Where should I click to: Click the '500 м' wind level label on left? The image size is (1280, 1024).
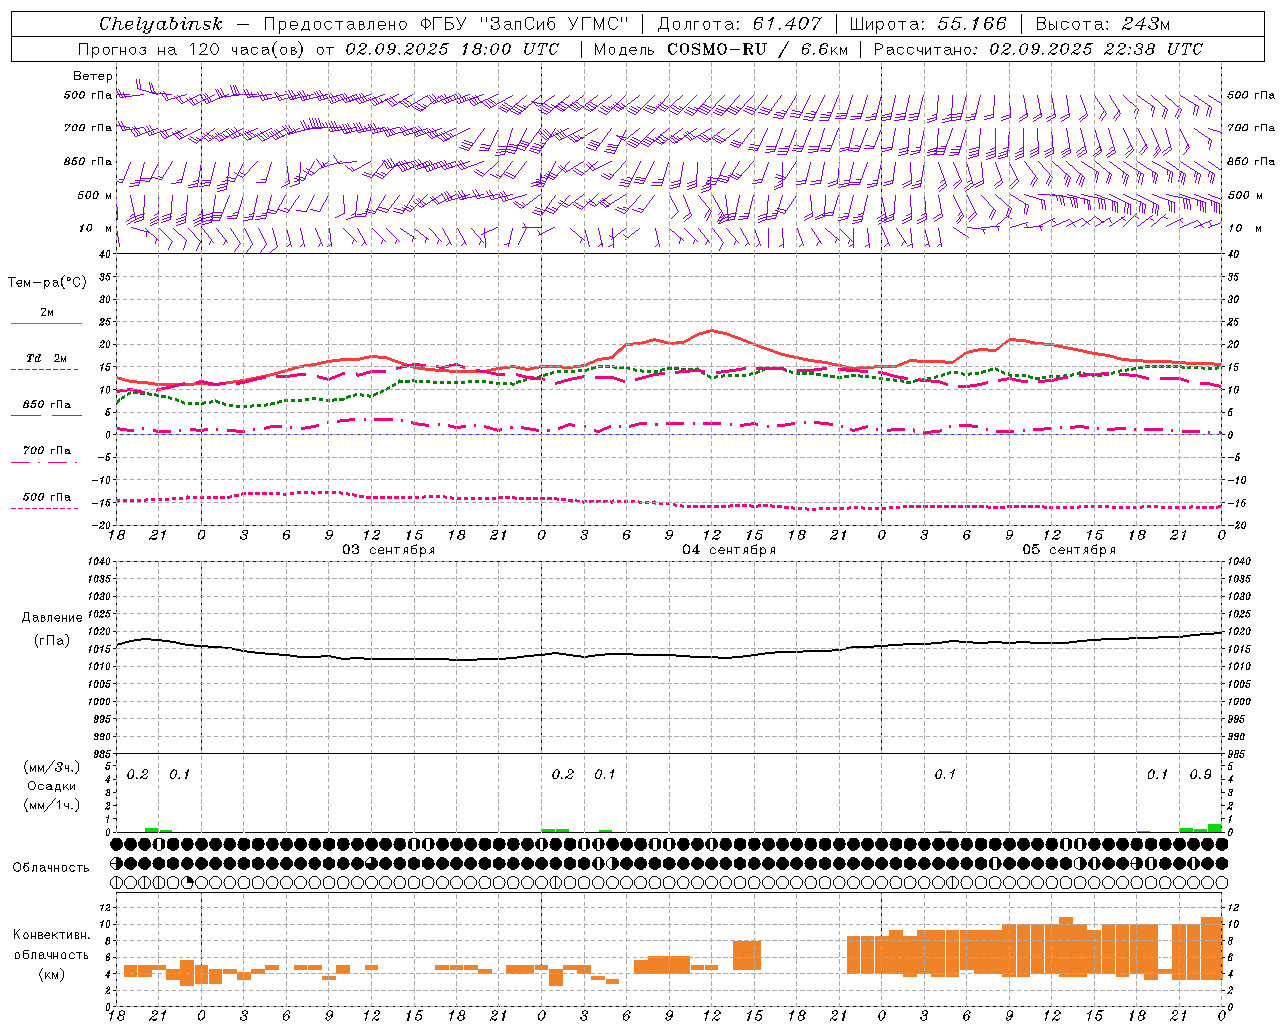96,196
